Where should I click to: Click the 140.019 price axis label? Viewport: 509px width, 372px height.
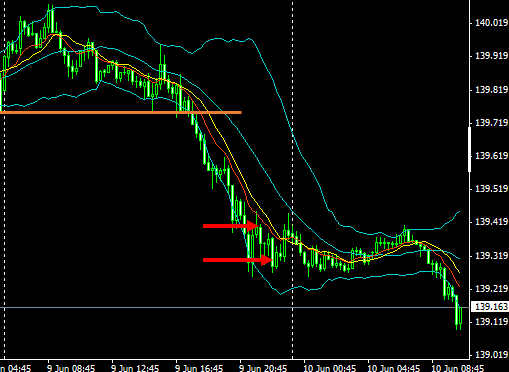coord(491,23)
